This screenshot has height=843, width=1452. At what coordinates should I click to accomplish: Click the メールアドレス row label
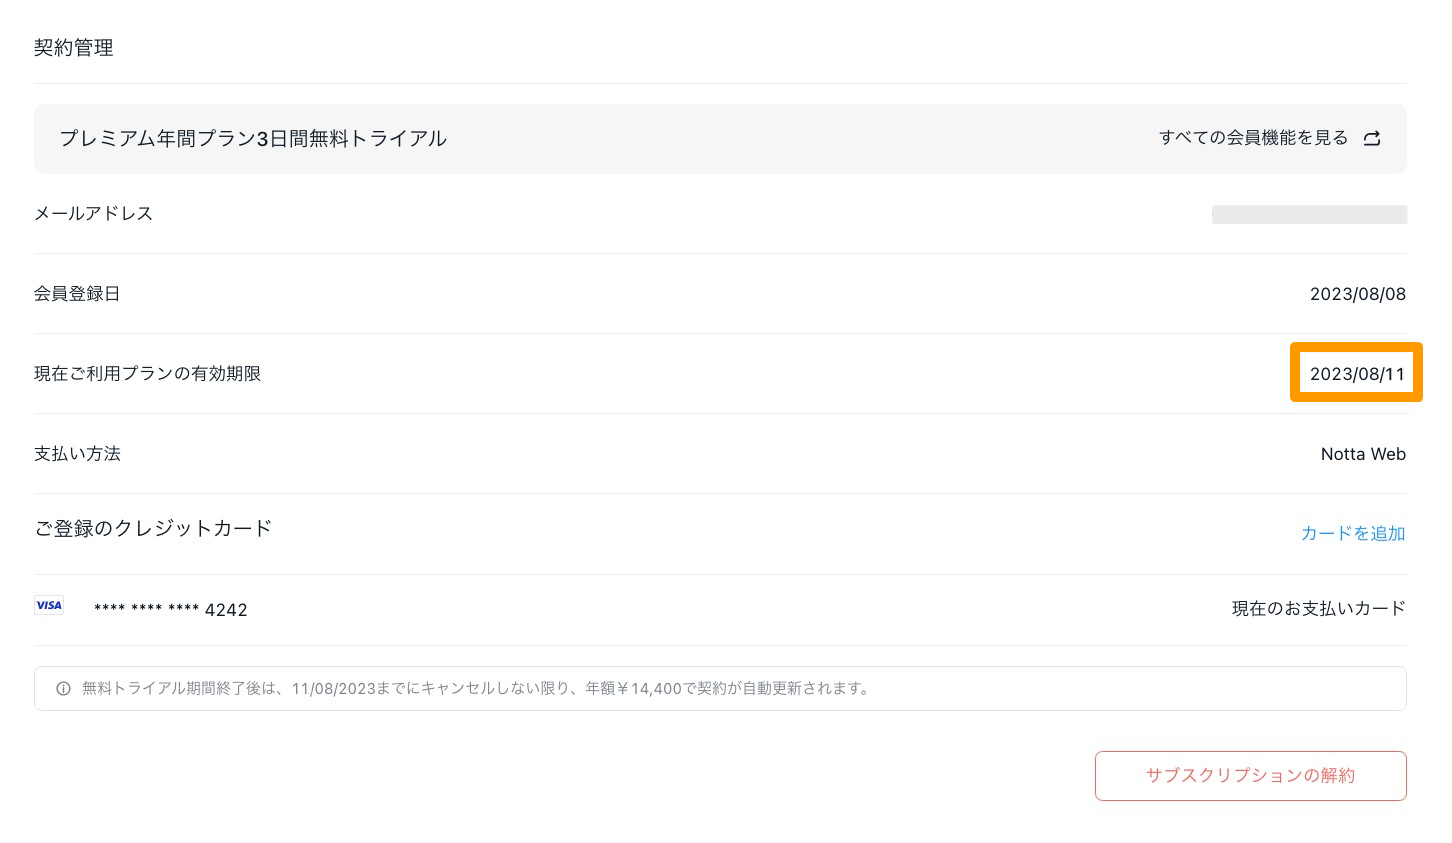tap(93, 214)
